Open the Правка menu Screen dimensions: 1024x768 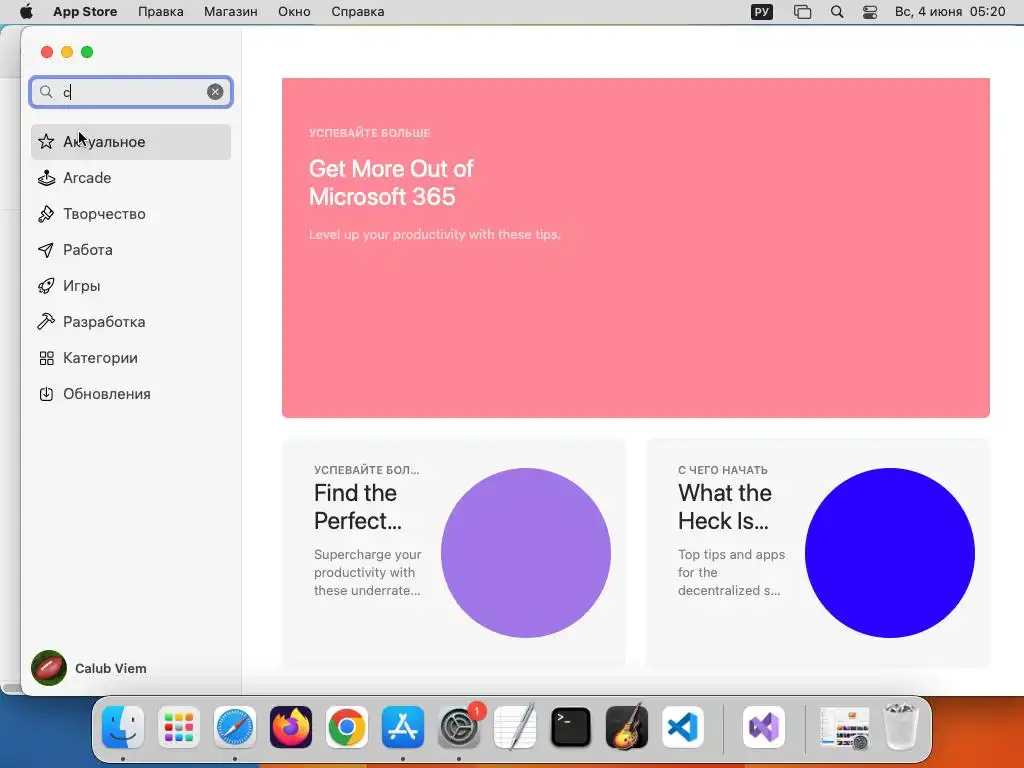[x=161, y=12]
